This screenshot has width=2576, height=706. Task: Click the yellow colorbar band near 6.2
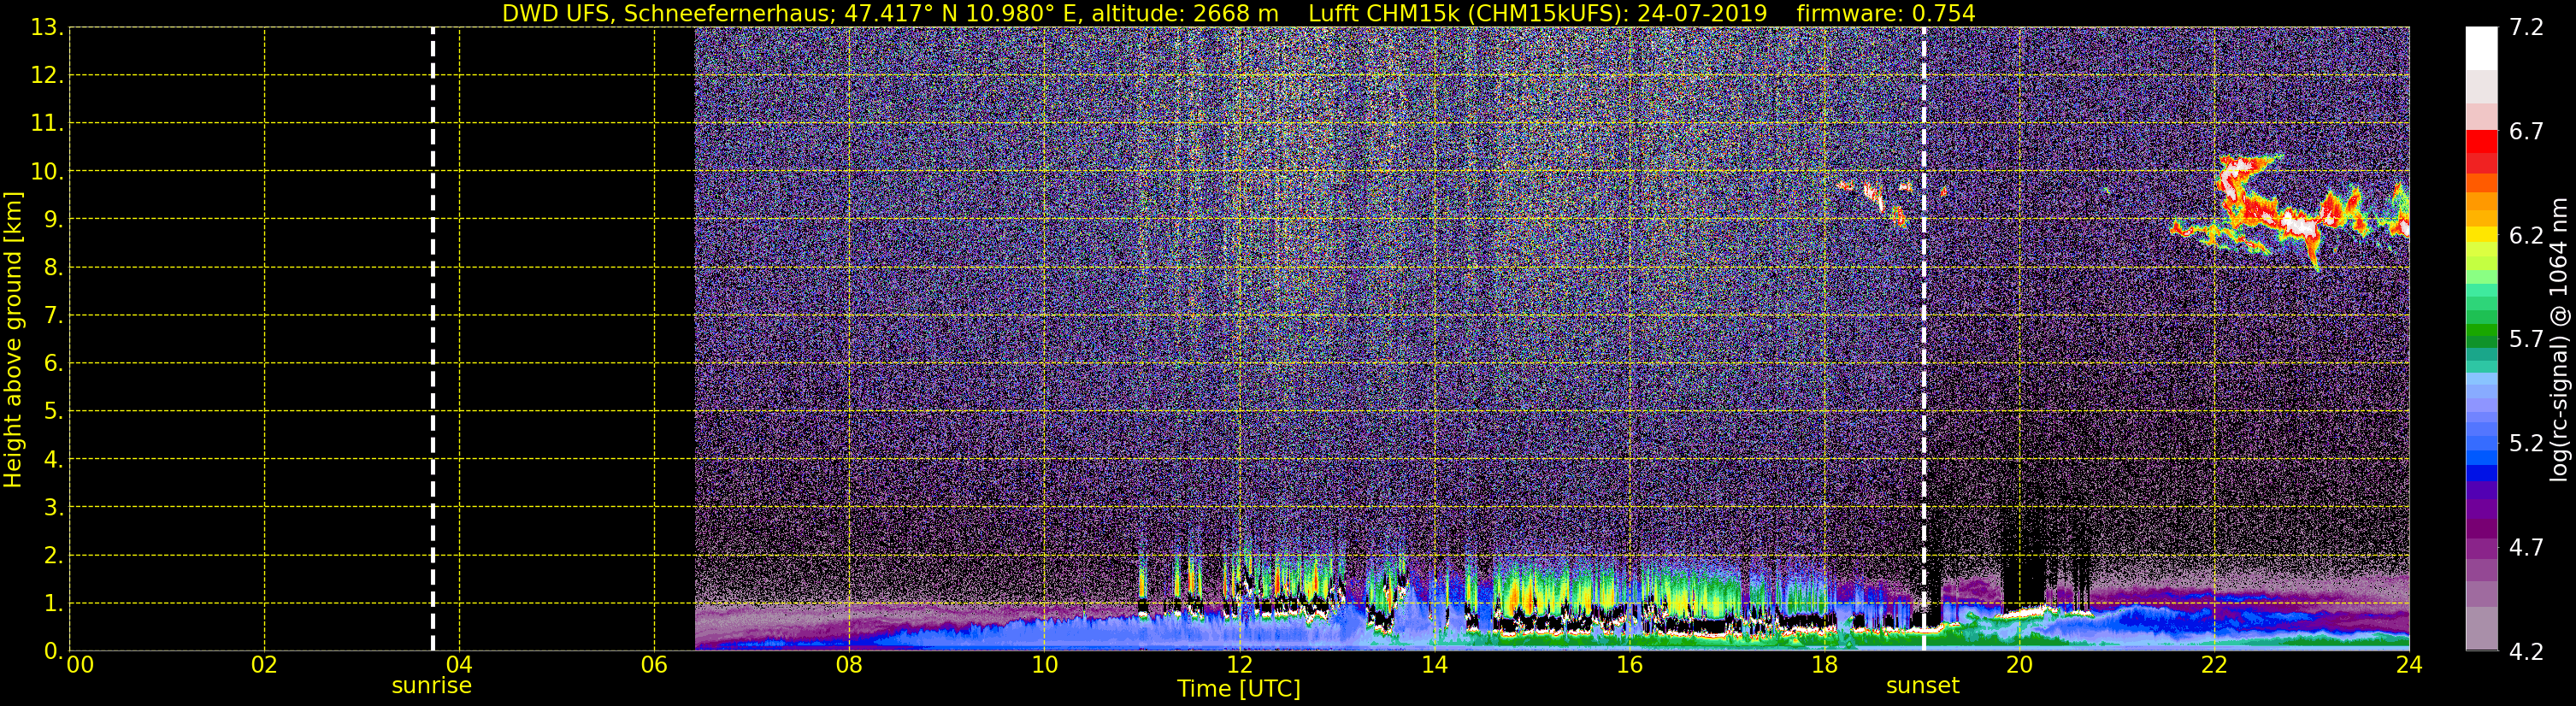2481,235
